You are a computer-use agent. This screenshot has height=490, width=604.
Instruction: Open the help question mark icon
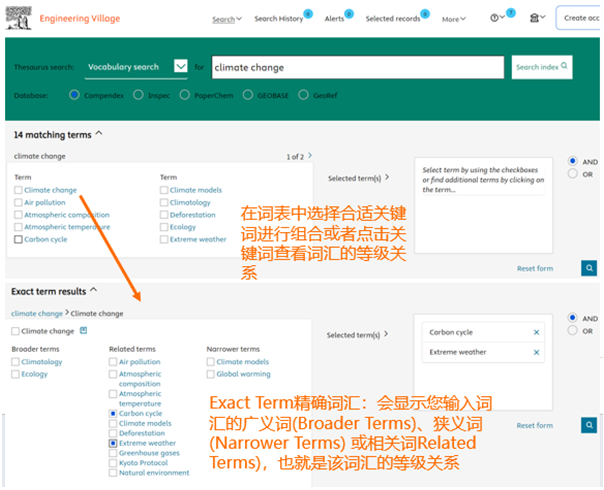[x=496, y=18]
